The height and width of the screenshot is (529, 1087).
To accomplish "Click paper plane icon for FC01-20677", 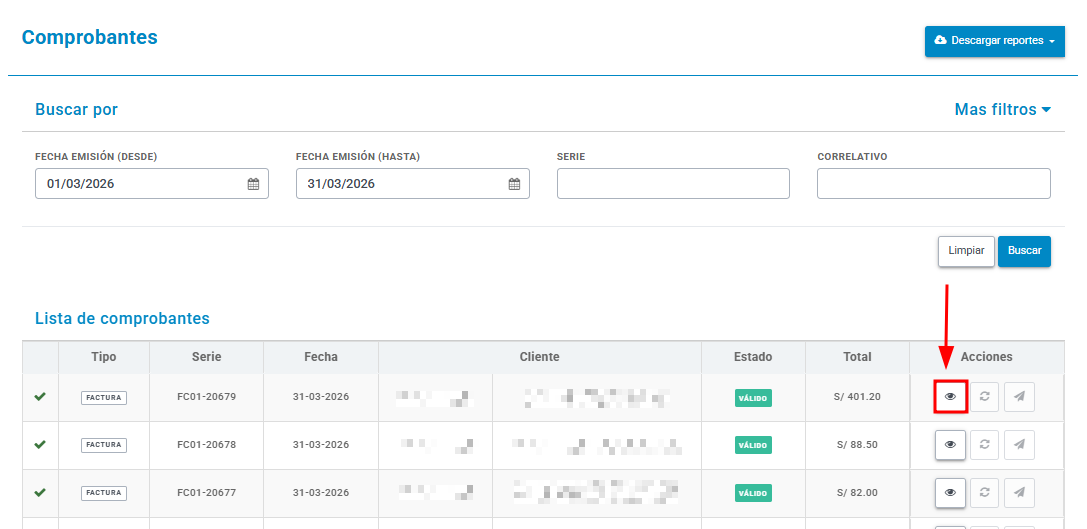I will (1019, 493).
